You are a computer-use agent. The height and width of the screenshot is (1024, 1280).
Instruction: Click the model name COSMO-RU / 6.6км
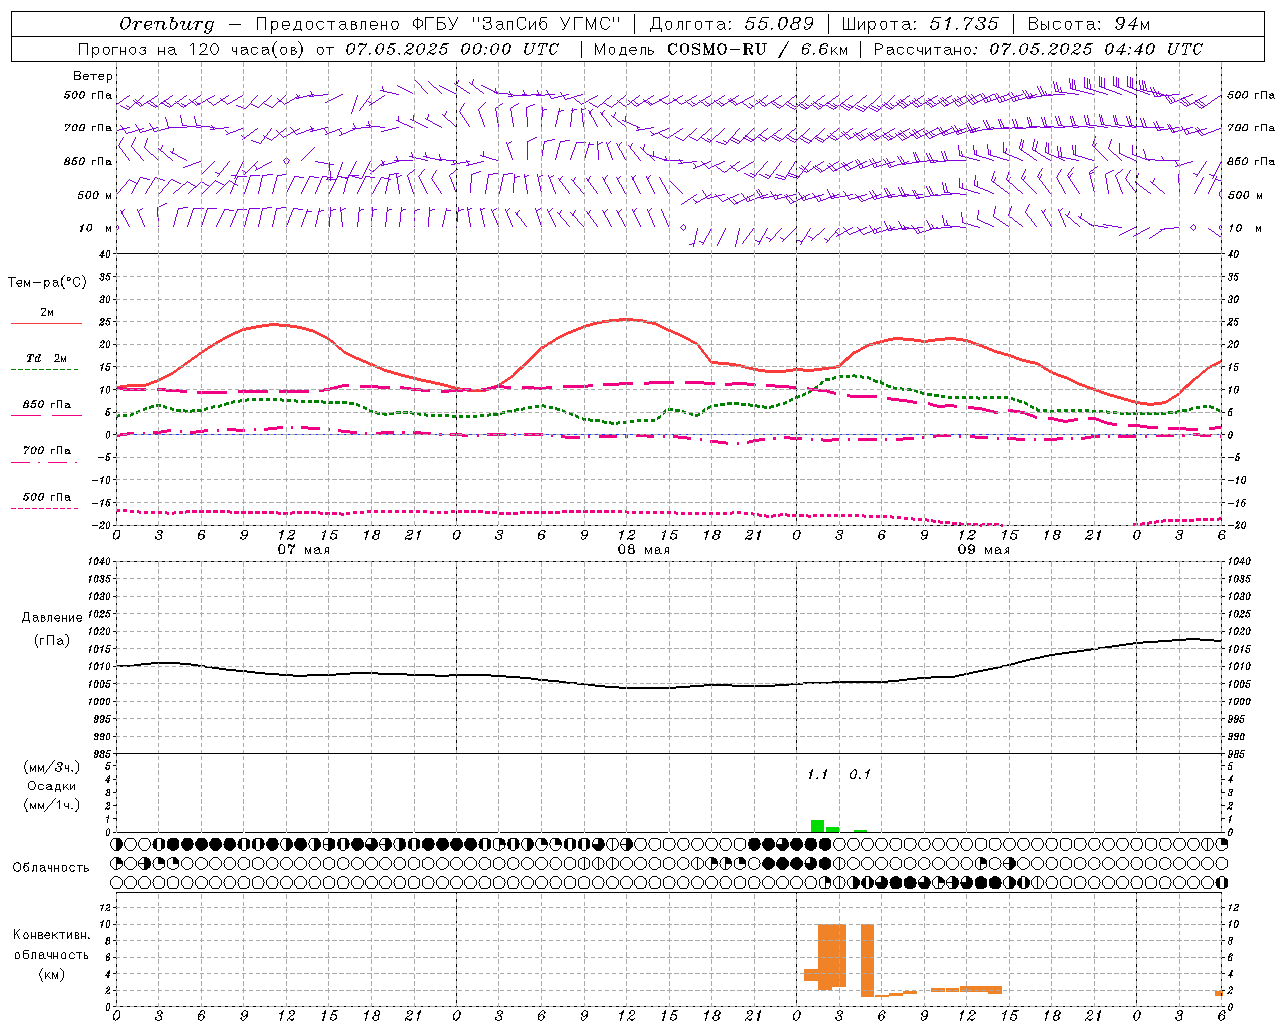(758, 49)
